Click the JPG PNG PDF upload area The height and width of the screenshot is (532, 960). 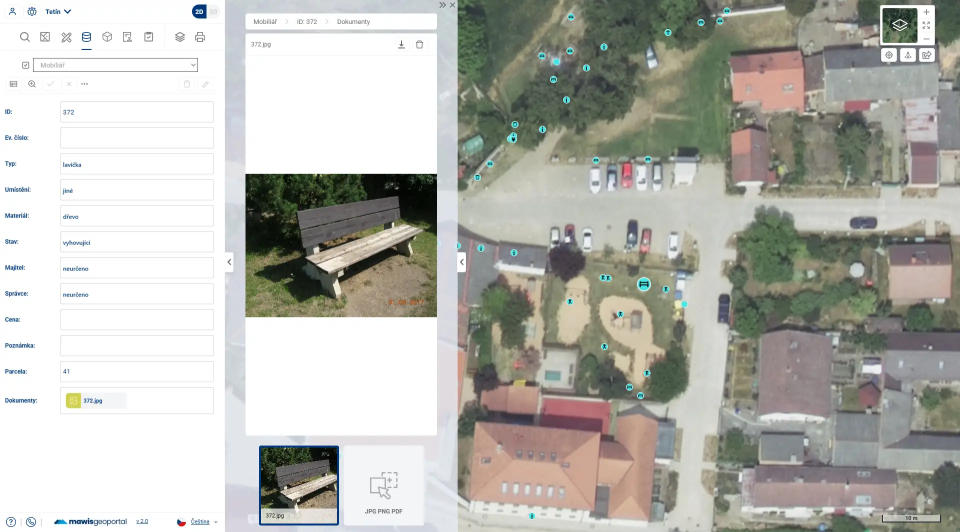click(383, 487)
